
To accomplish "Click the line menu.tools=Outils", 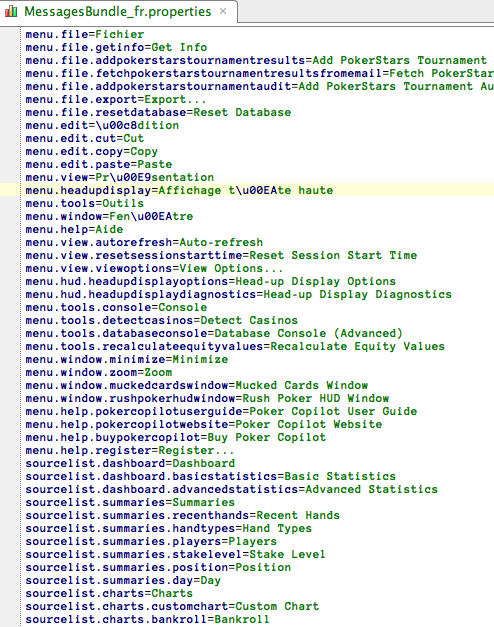I will point(85,203).
